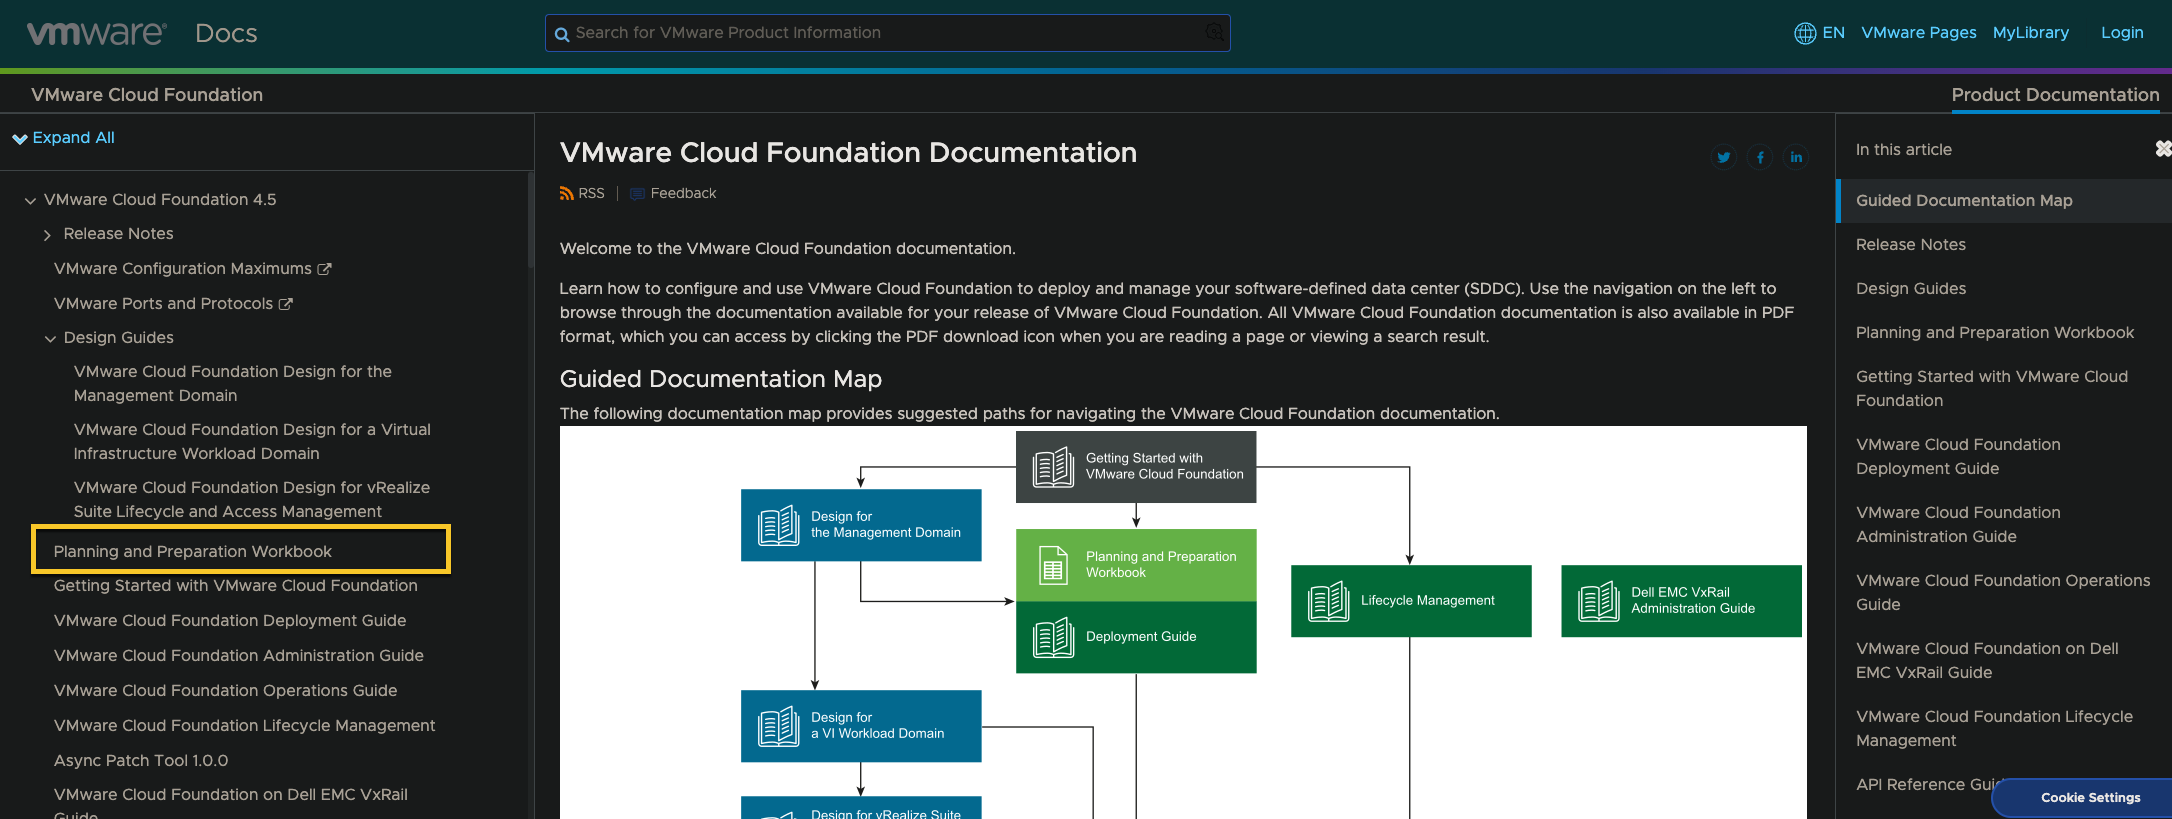Viewport: 2172px width, 819px height.
Task: Open VMware Cloud Foundation Lifecycle Management in sidebar
Action: [x=245, y=726]
